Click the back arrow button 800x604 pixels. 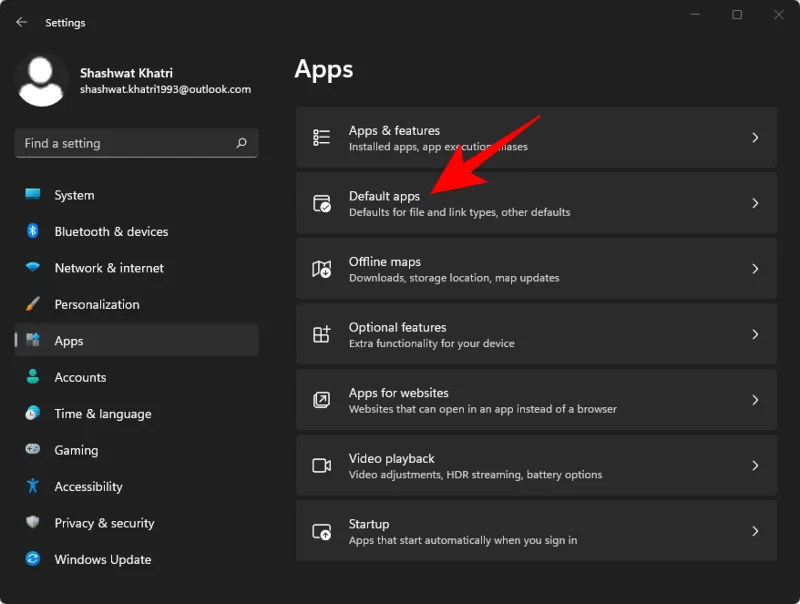(20, 21)
